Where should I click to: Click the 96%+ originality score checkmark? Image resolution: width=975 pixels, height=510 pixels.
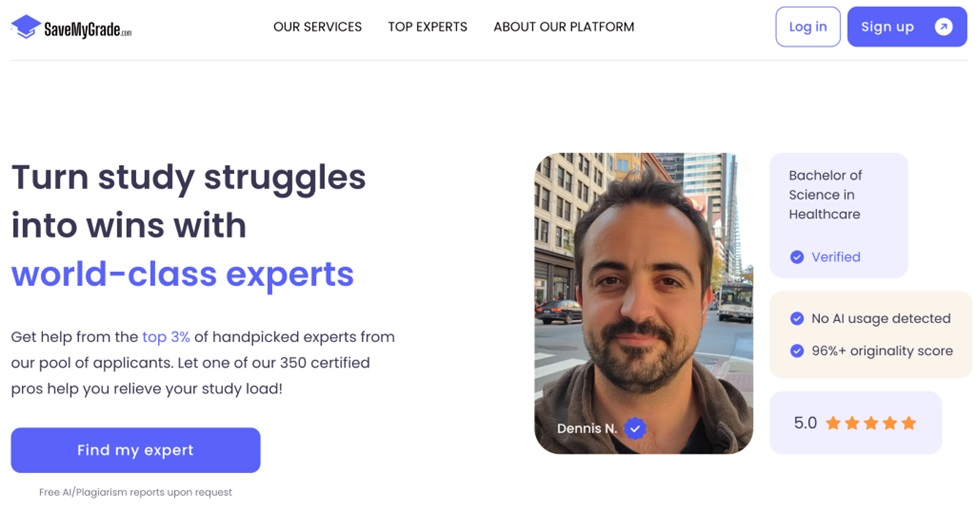[797, 351]
